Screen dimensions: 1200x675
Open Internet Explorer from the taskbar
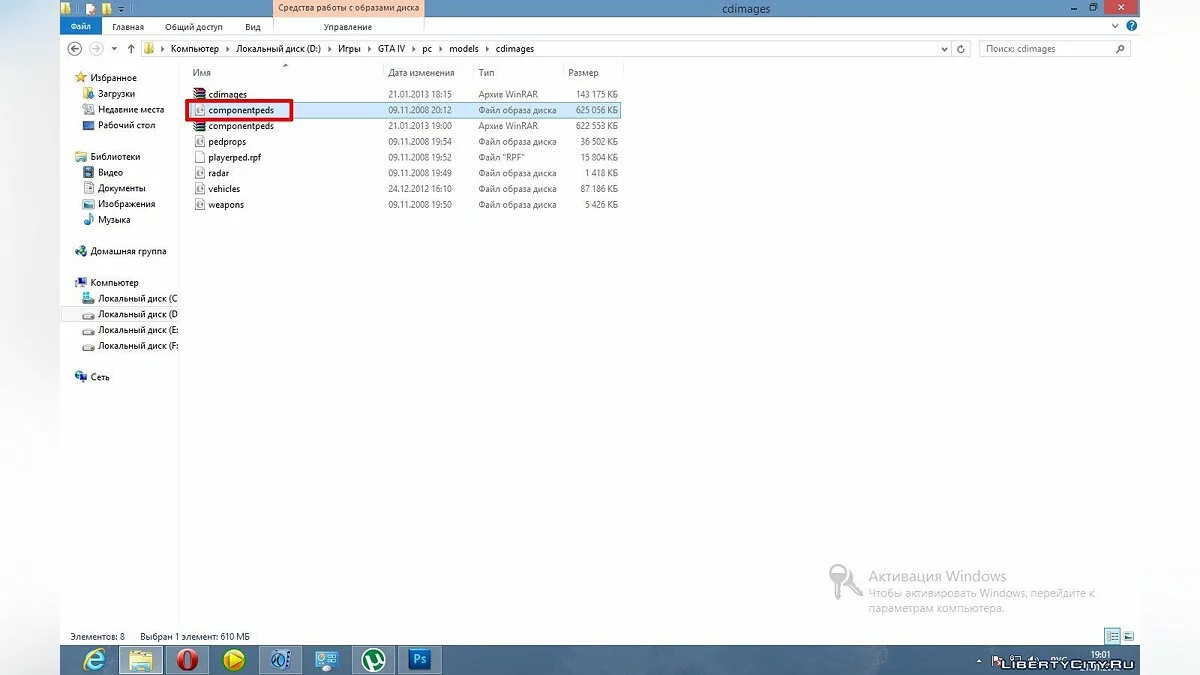(97, 660)
